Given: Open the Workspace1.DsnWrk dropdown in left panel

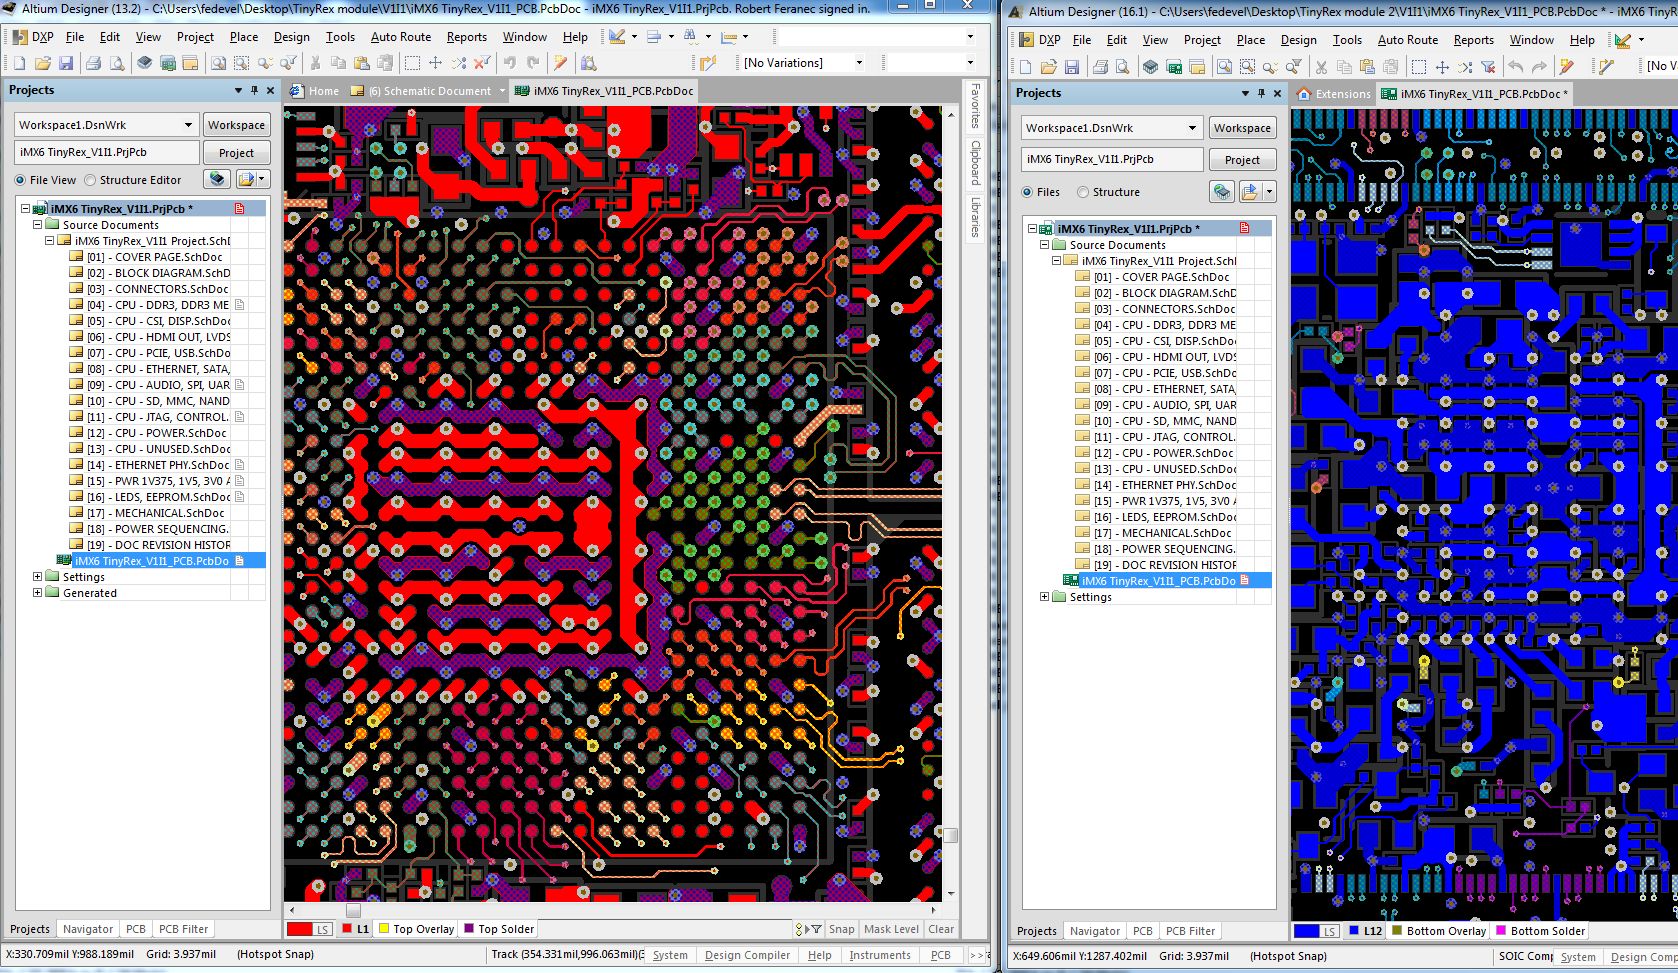Looking at the screenshot, I should pyautogui.click(x=188, y=125).
